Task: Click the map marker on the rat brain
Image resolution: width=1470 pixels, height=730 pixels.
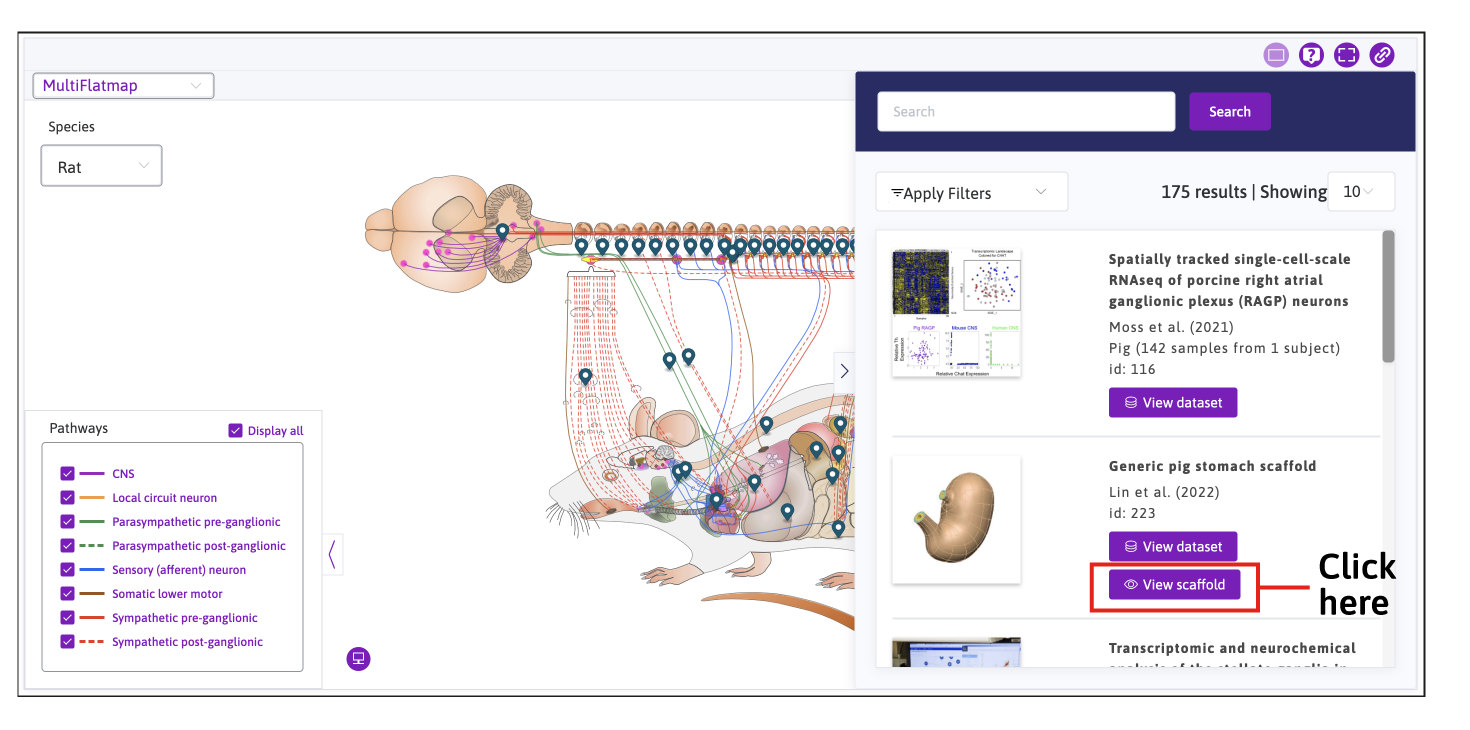Action: click(503, 233)
